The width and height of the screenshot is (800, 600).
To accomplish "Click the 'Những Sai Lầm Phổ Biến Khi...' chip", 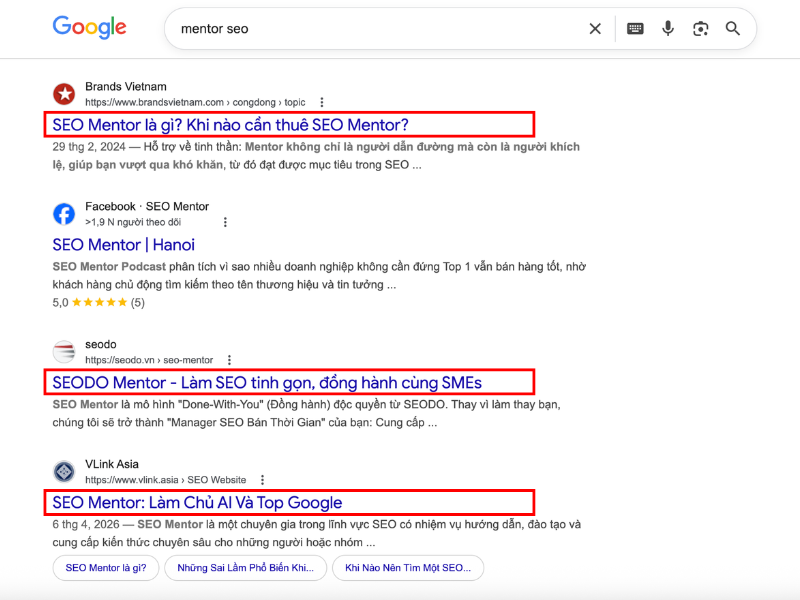I will point(245,568).
